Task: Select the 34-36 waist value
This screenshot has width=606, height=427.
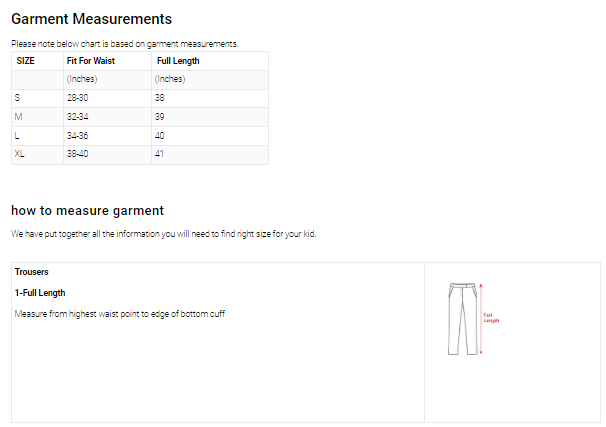Action: click(78, 135)
